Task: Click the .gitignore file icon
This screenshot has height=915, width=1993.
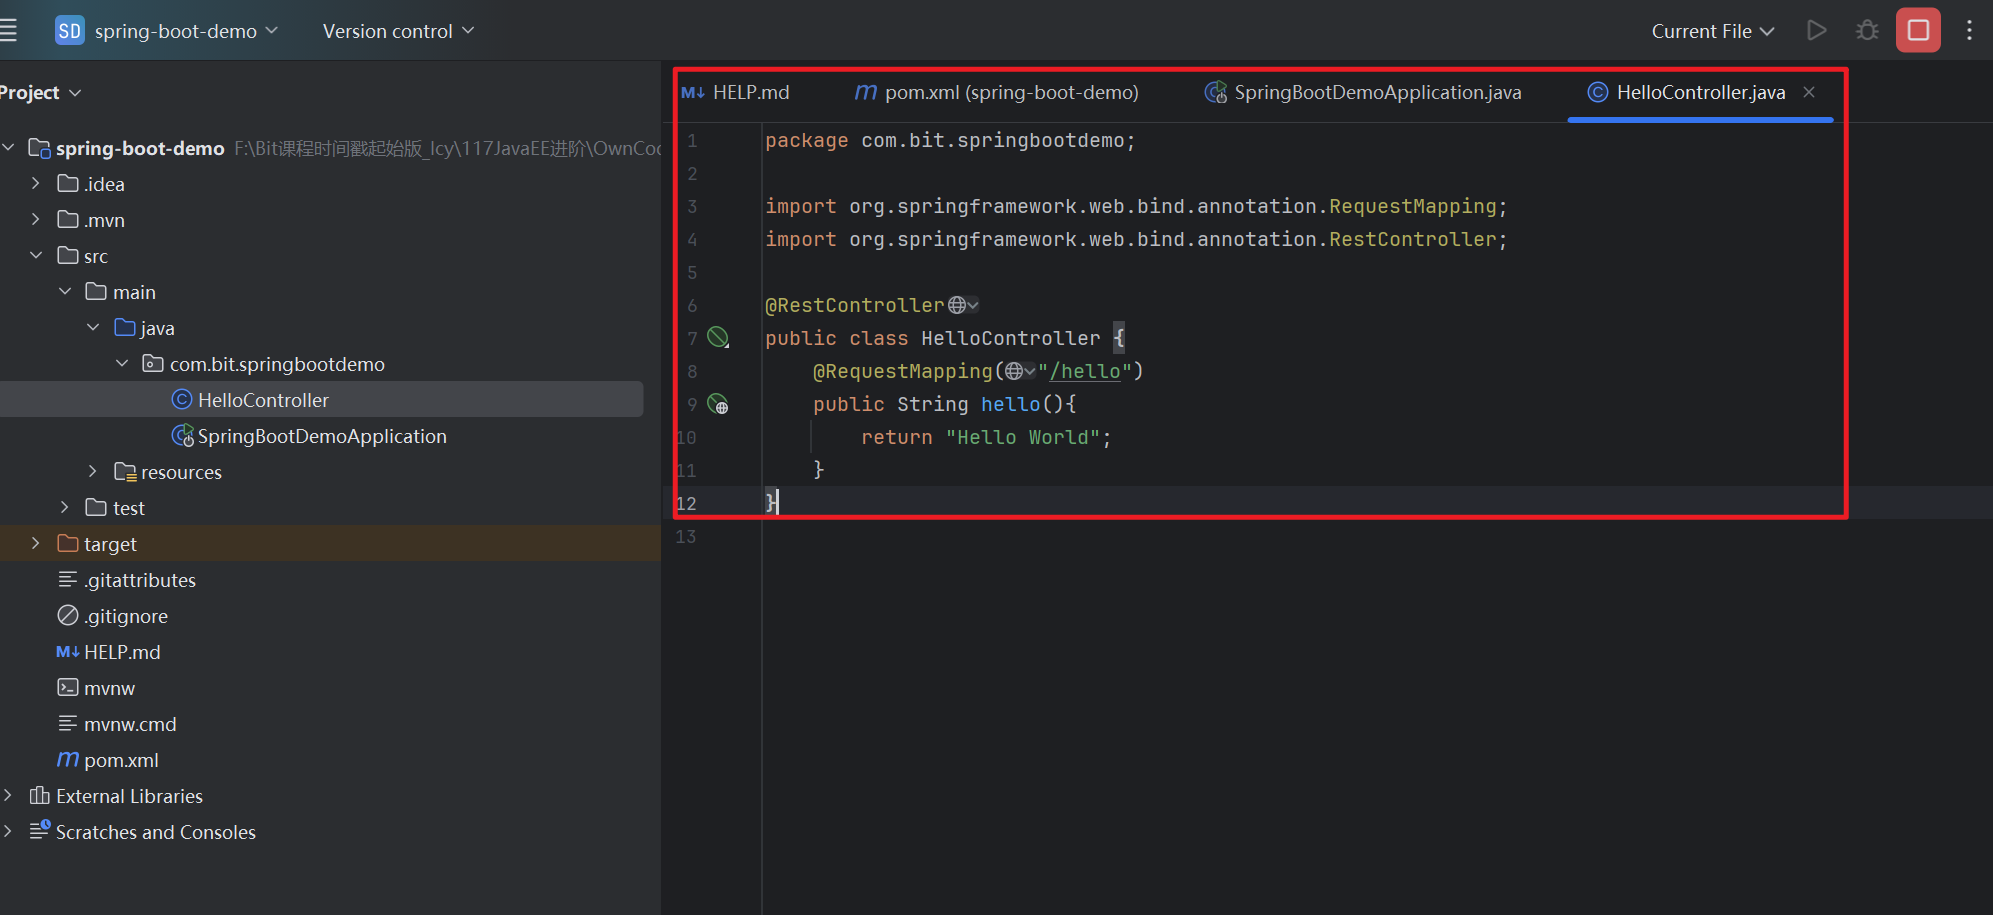Action: click(68, 615)
